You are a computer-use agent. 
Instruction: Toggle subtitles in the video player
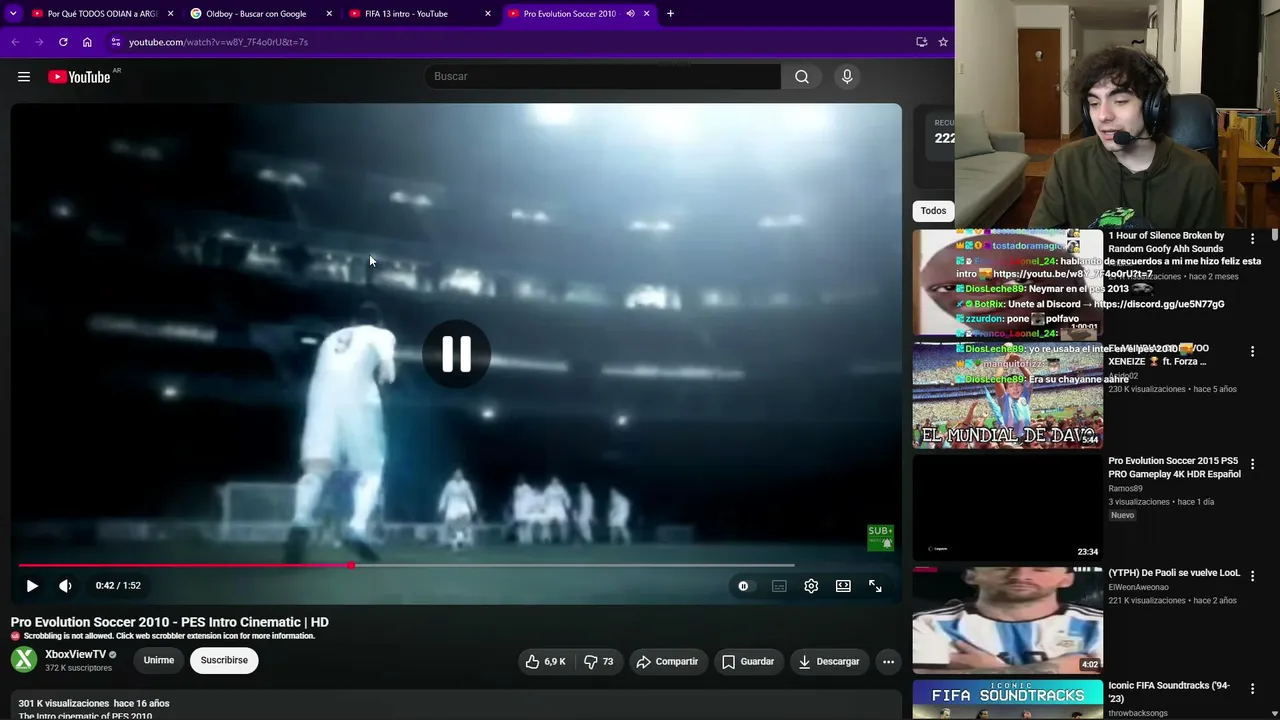coord(779,586)
